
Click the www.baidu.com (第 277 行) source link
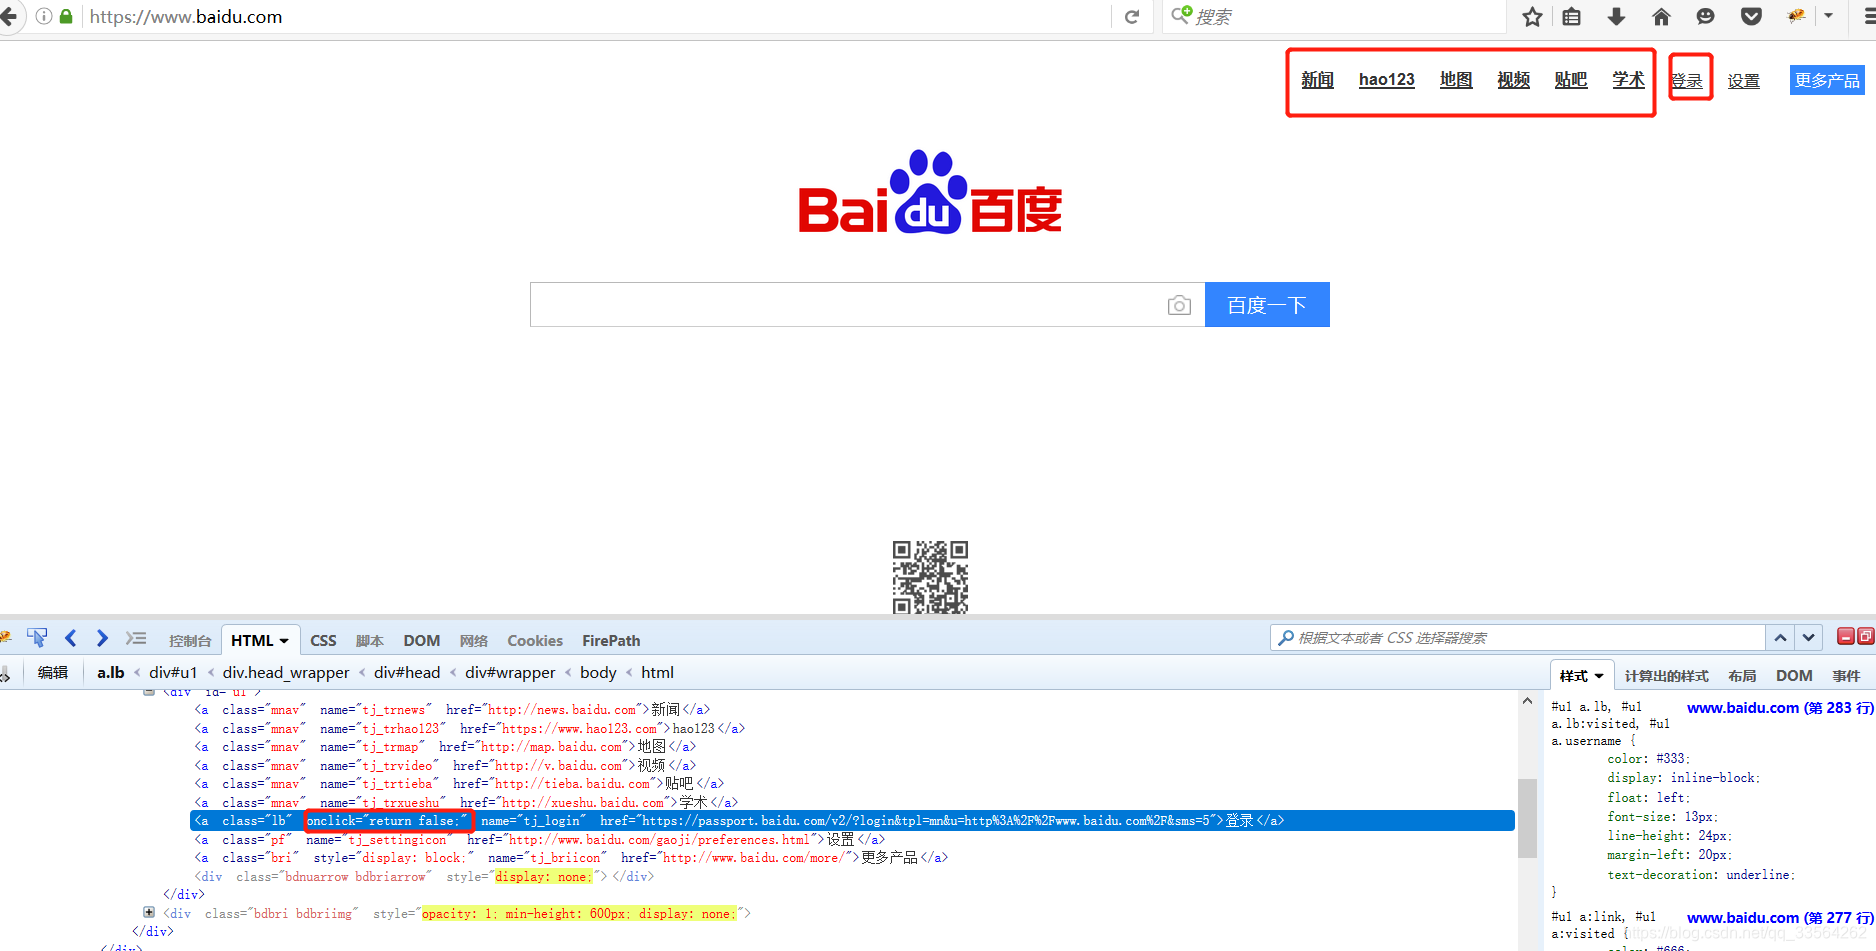pos(1780,918)
